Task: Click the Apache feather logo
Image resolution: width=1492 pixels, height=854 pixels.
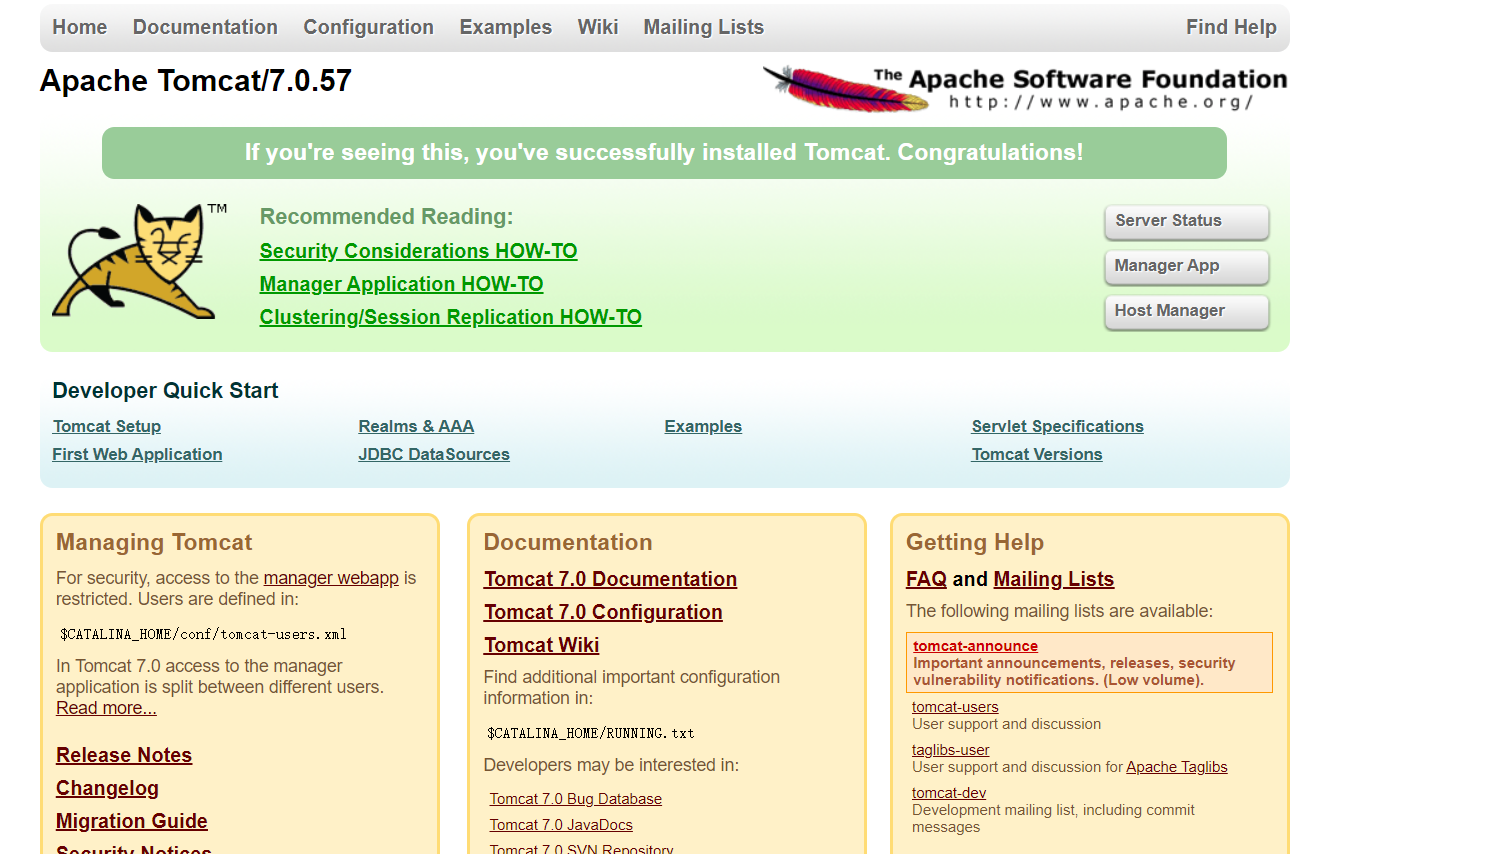Action: 846,88
